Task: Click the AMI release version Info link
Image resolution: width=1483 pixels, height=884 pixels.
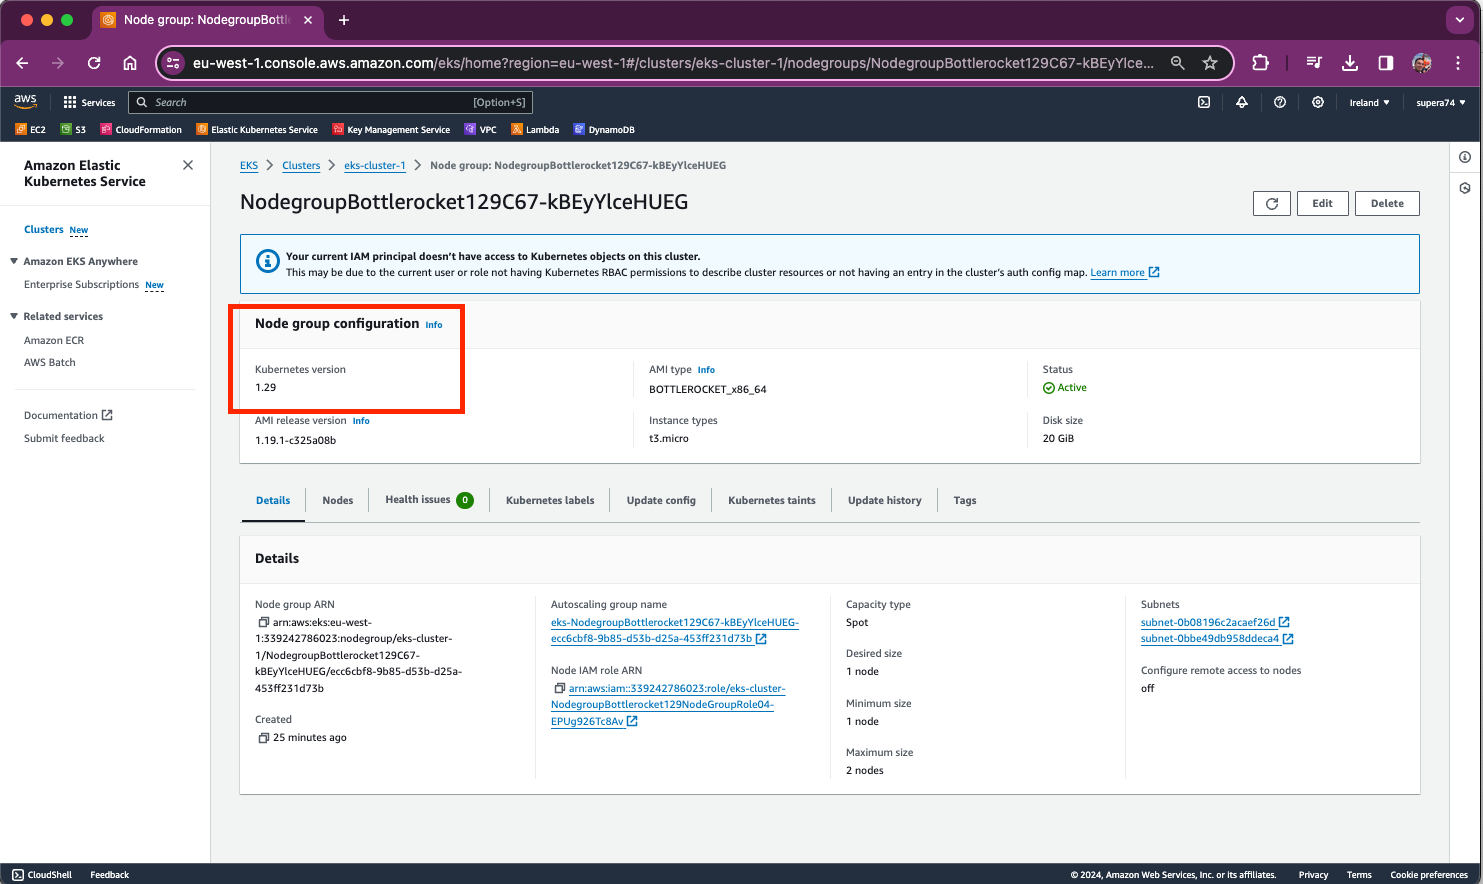Action: 361,421
